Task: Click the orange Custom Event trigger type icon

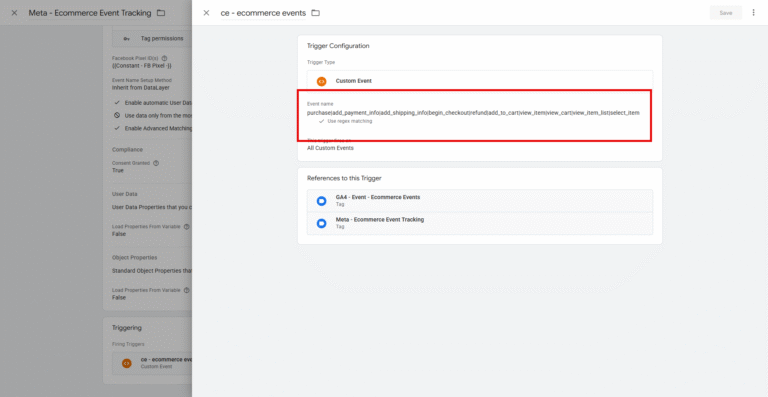Action: [321, 81]
